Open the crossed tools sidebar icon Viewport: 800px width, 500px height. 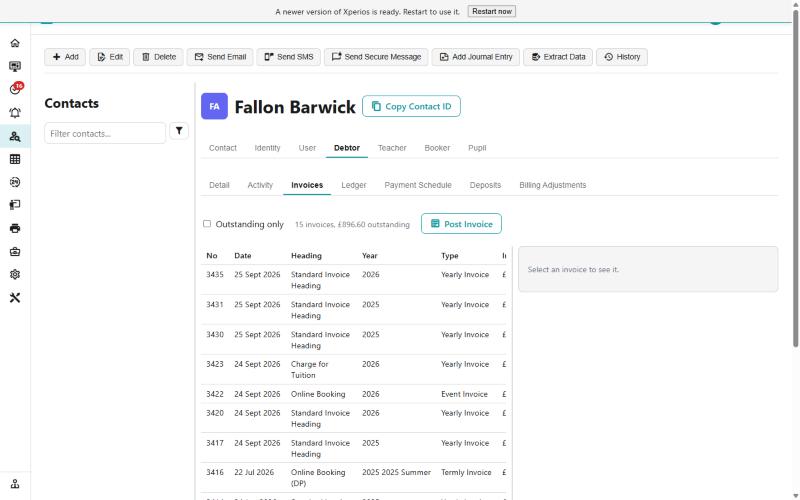point(15,298)
